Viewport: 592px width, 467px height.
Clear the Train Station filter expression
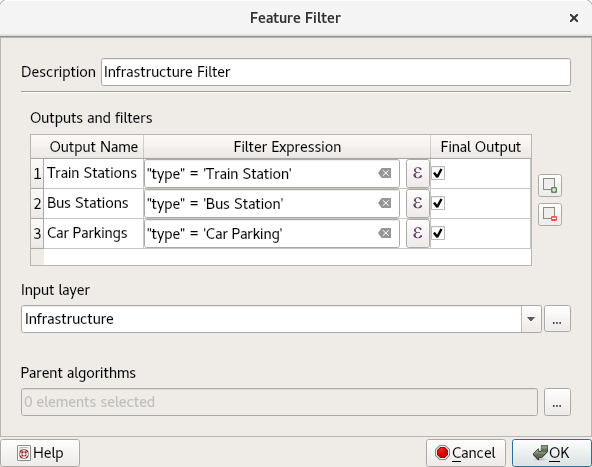coord(385,173)
